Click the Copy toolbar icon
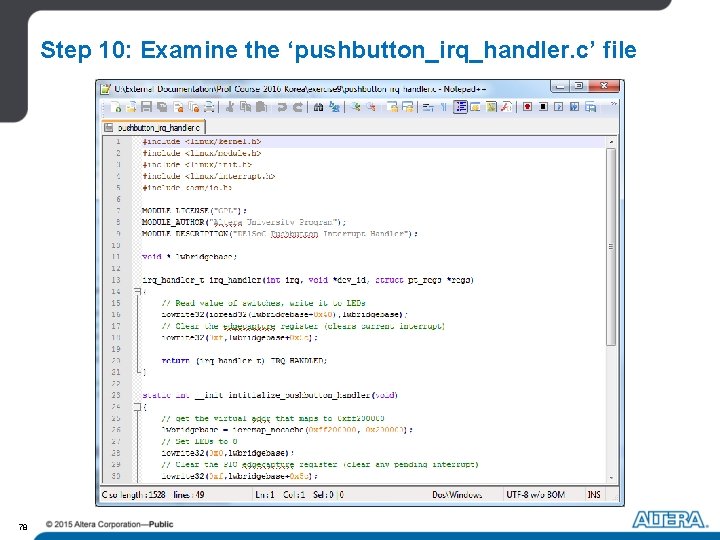The height and width of the screenshot is (540, 720). coord(246,107)
